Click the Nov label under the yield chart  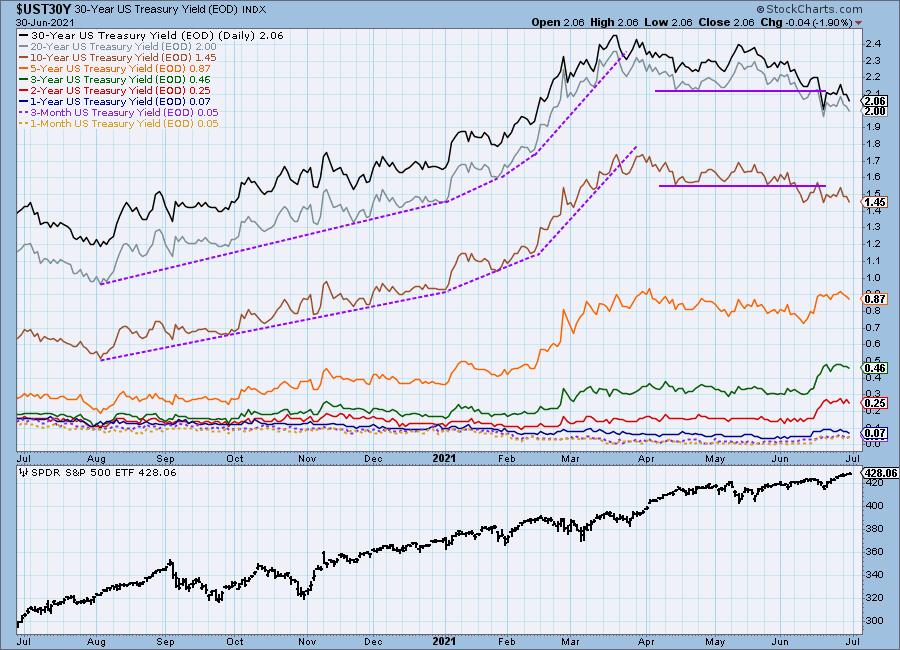coord(307,459)
